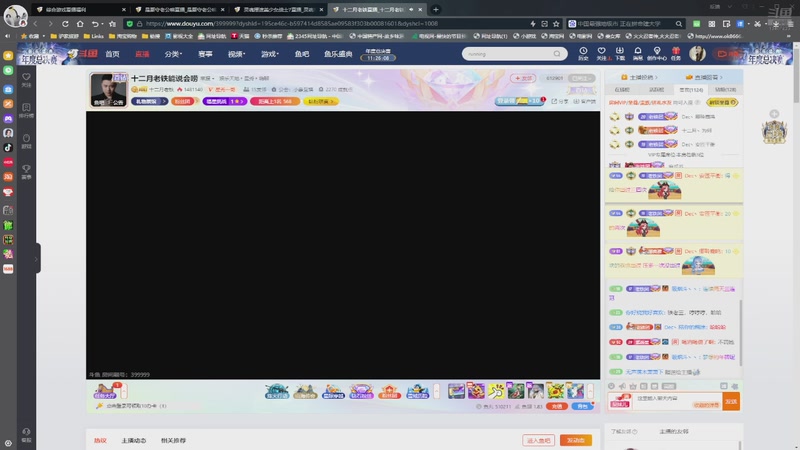Open the followed-channels heart icon in the header
This screenshot has width=800, height=450.
point(602,53)
